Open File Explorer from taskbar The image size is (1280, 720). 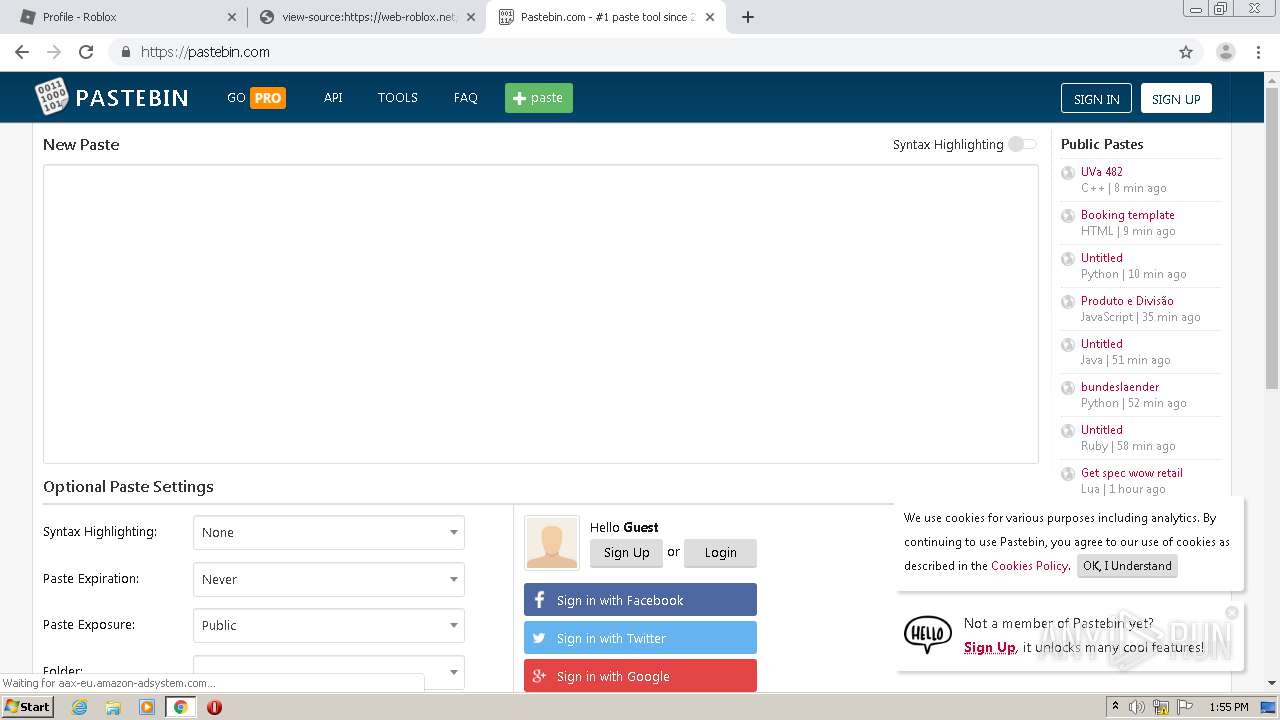point(113,707)
